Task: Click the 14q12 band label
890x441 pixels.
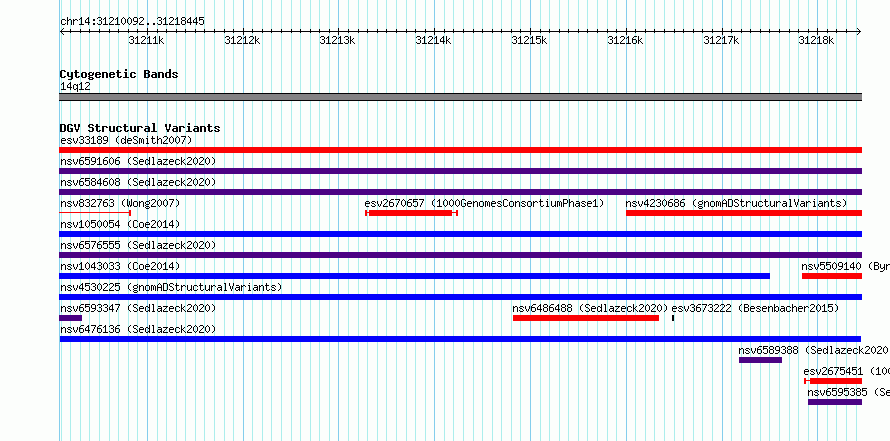Action: pyautogui.click(x=75, y=87)
